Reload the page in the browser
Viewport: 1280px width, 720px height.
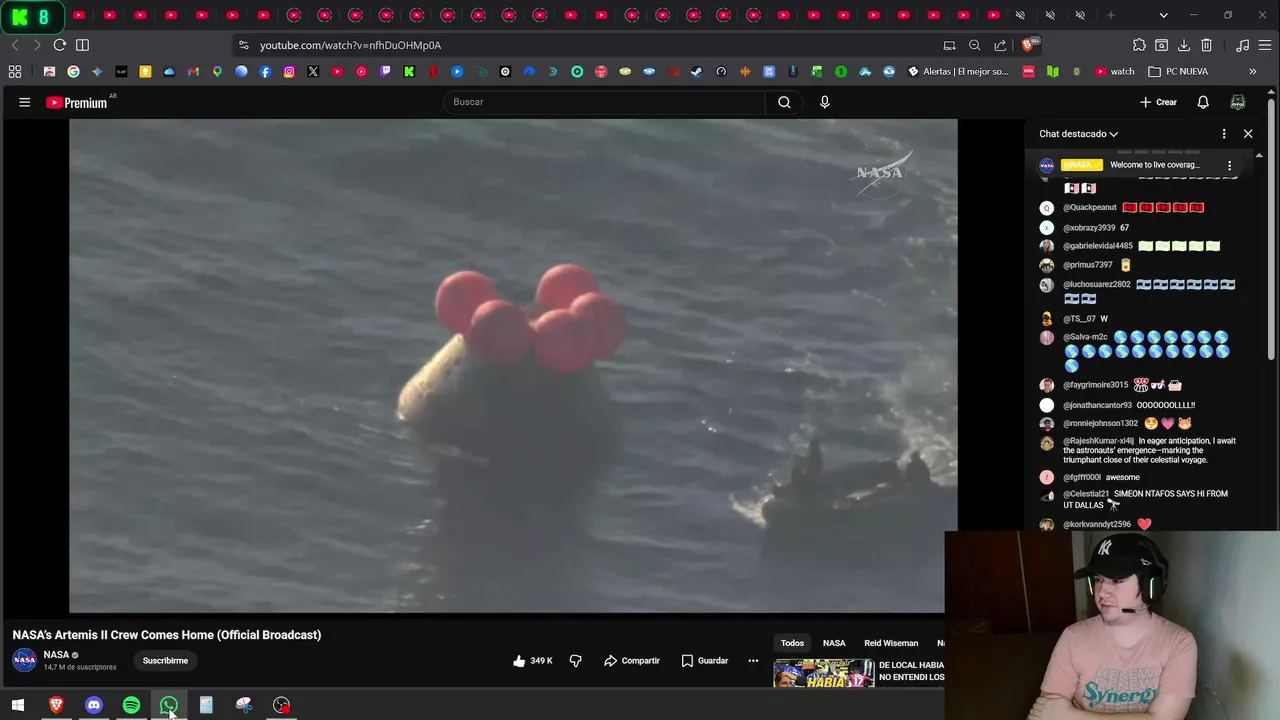point(60,45)
